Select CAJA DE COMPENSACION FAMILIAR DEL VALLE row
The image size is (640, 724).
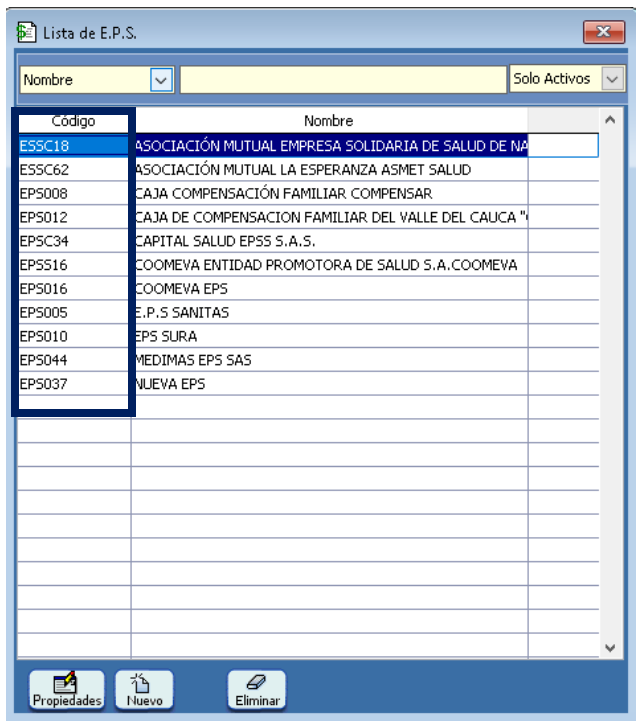tap(330, 217)
